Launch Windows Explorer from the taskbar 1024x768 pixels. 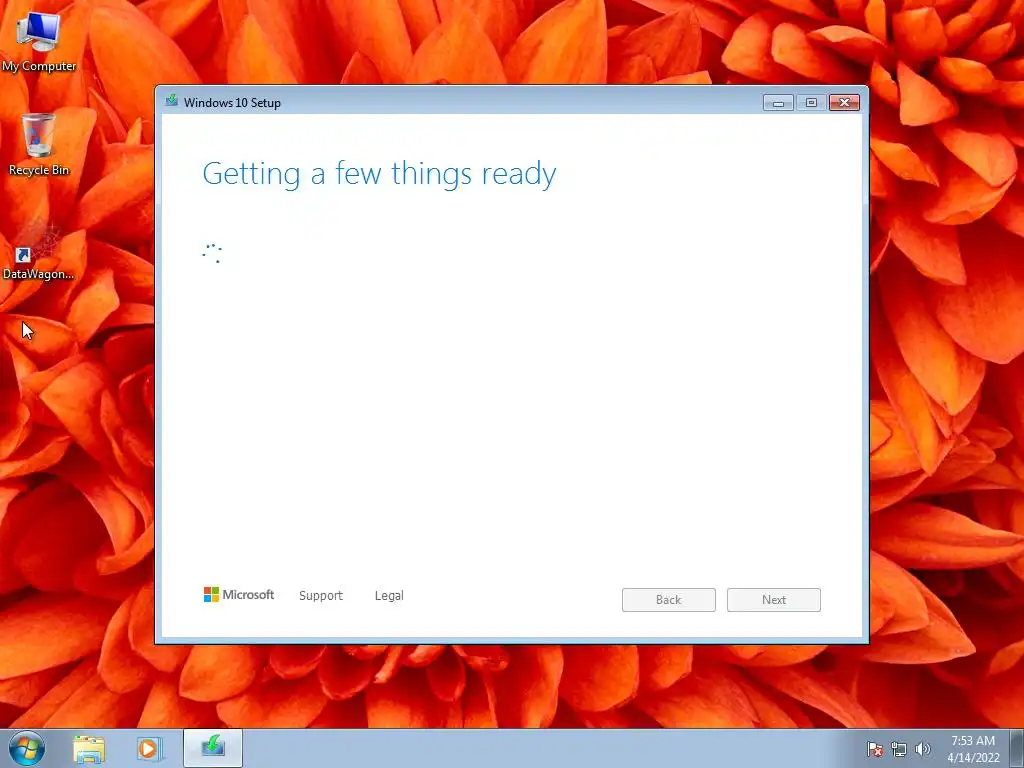pyautogui.click(x=89, y=748)
